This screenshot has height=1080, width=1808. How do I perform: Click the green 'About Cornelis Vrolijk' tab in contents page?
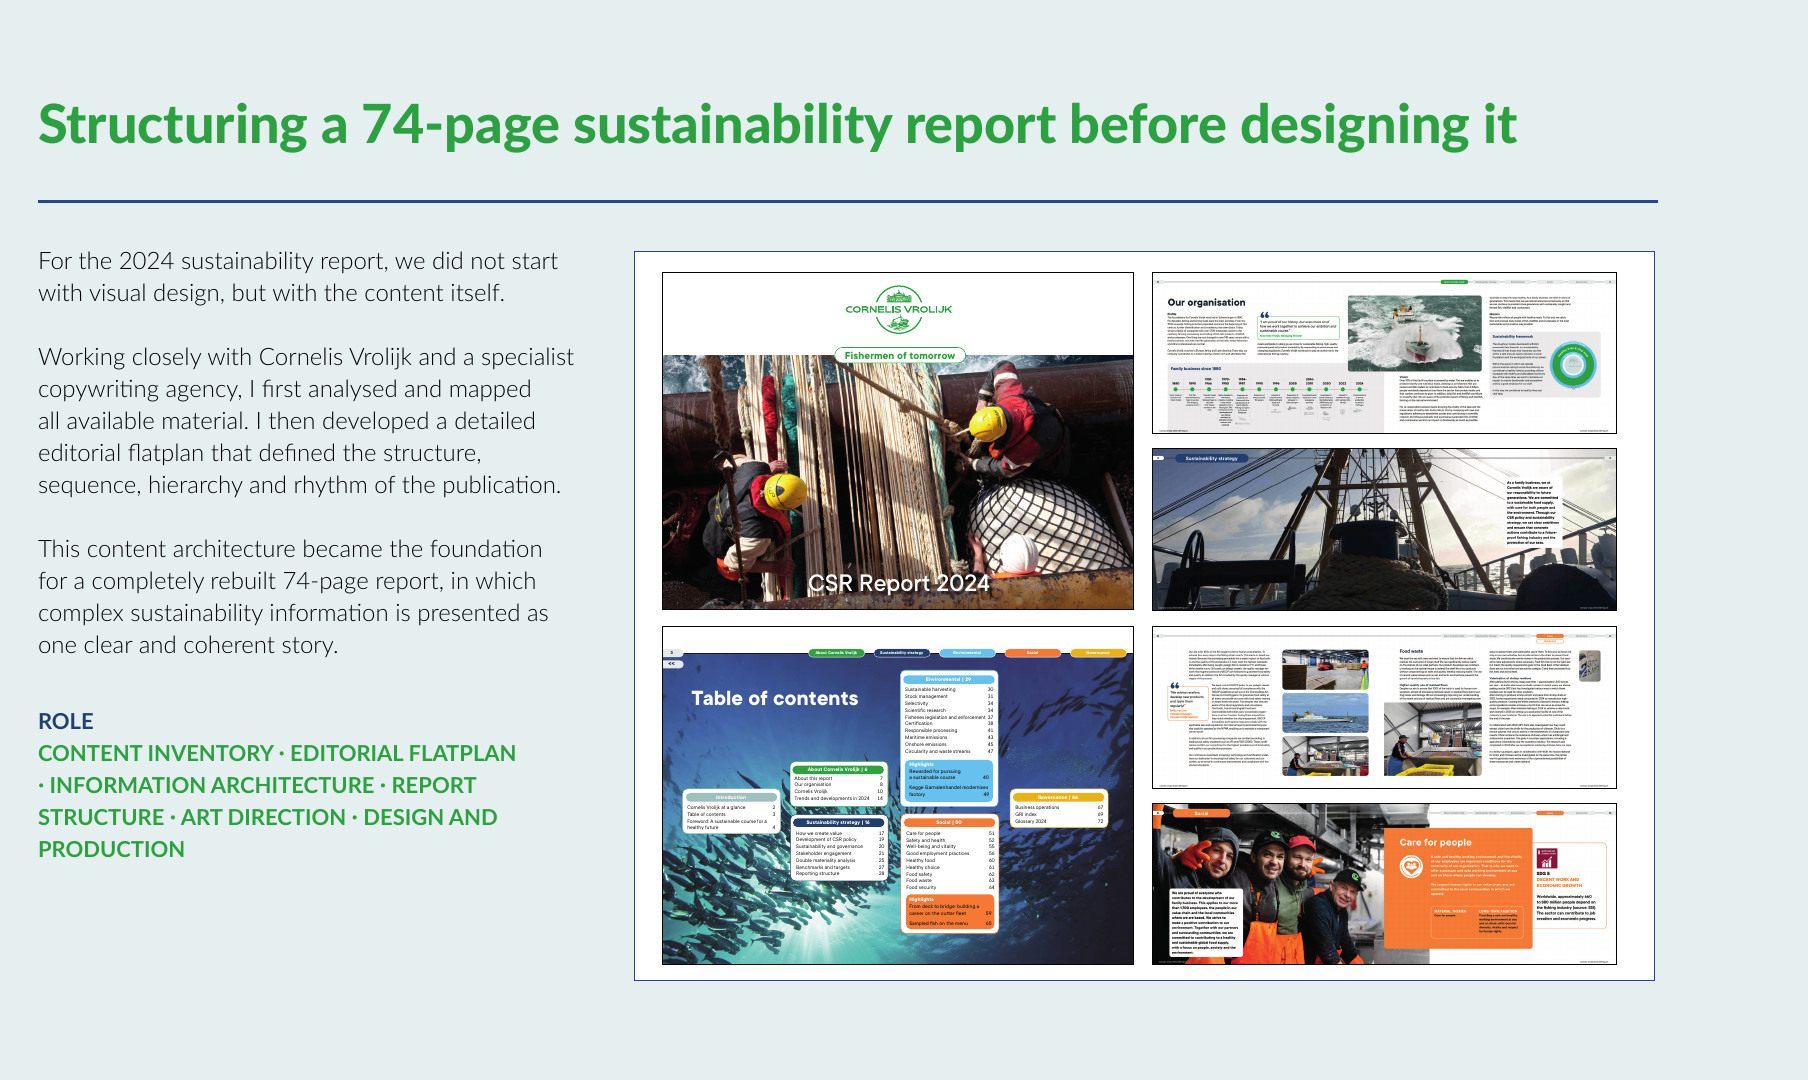pyautogui.click(x=836, y=653)
